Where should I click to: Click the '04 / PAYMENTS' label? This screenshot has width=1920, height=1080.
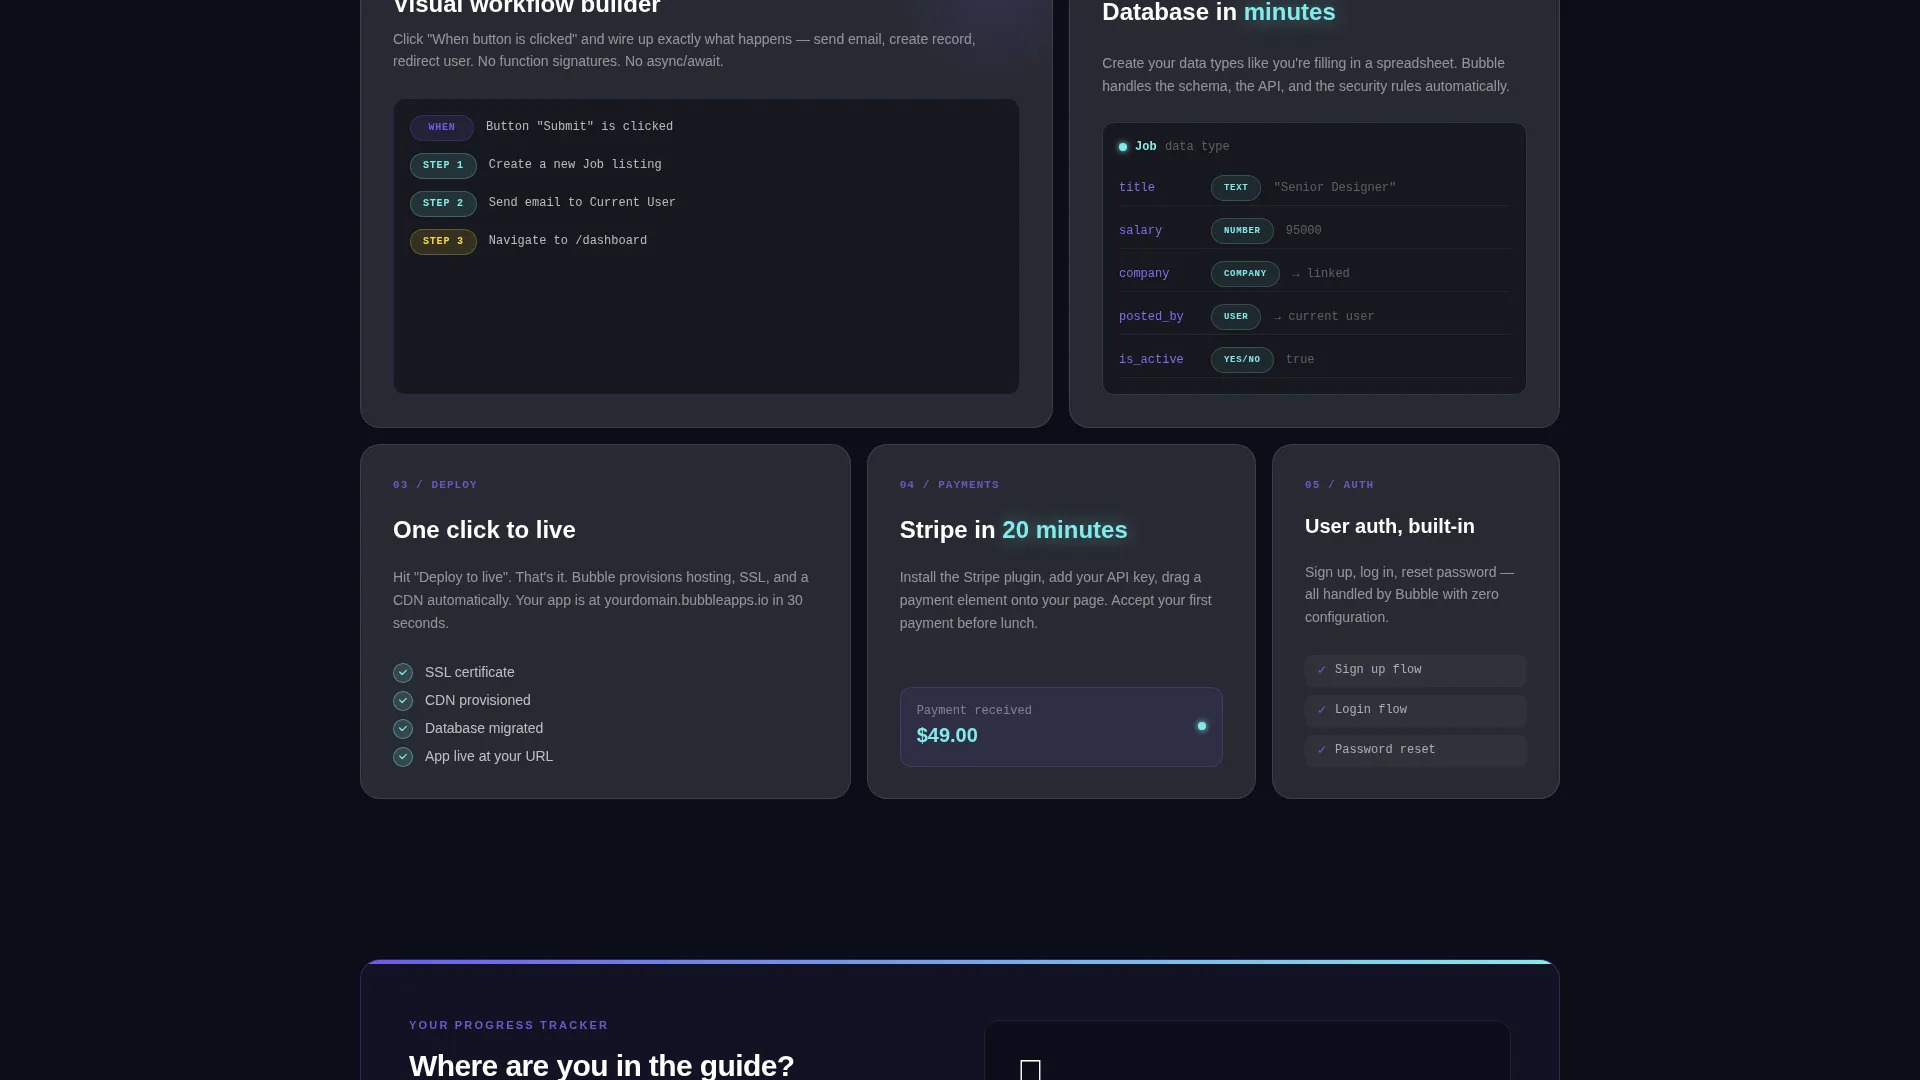point(950,485)
